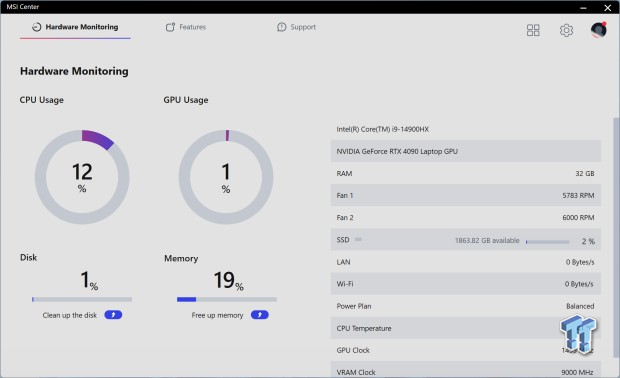The image size is (620, 378).
Task: Click the CPU Usage circular gauge
Action: click(82, 177)
